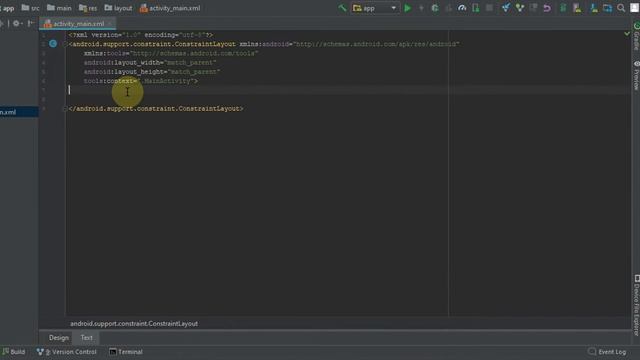Open the Build tool window
The height and width of the screenshot is (360, 640).
(x=14, y=352)
